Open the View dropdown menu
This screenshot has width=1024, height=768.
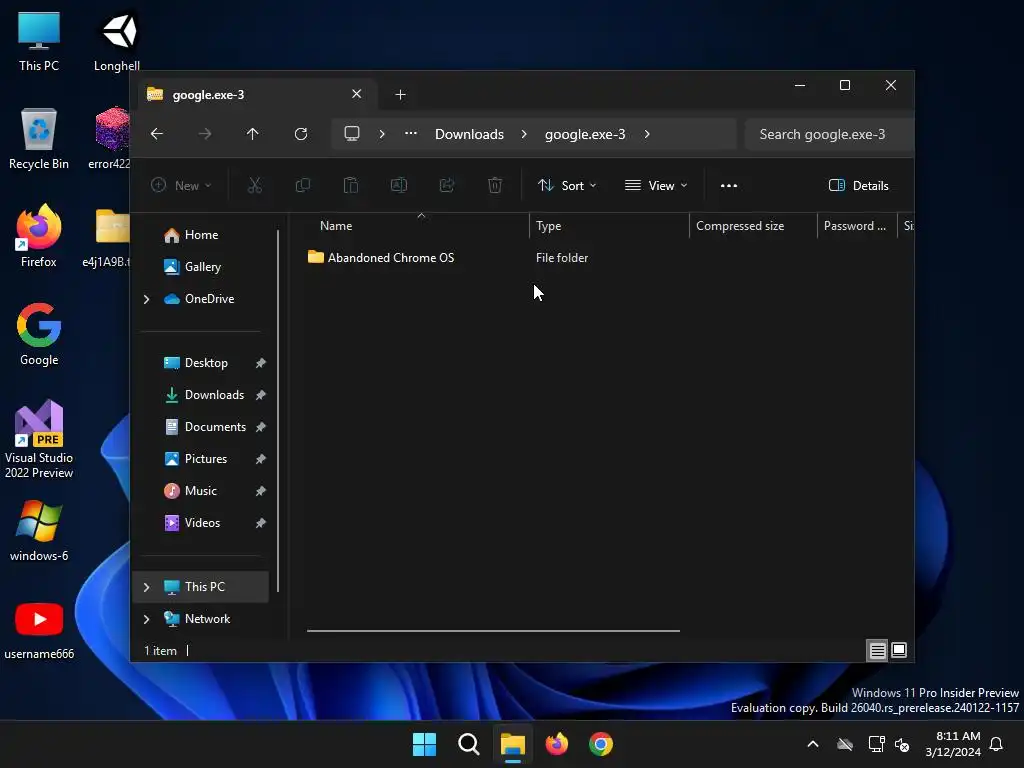[656, 185]
